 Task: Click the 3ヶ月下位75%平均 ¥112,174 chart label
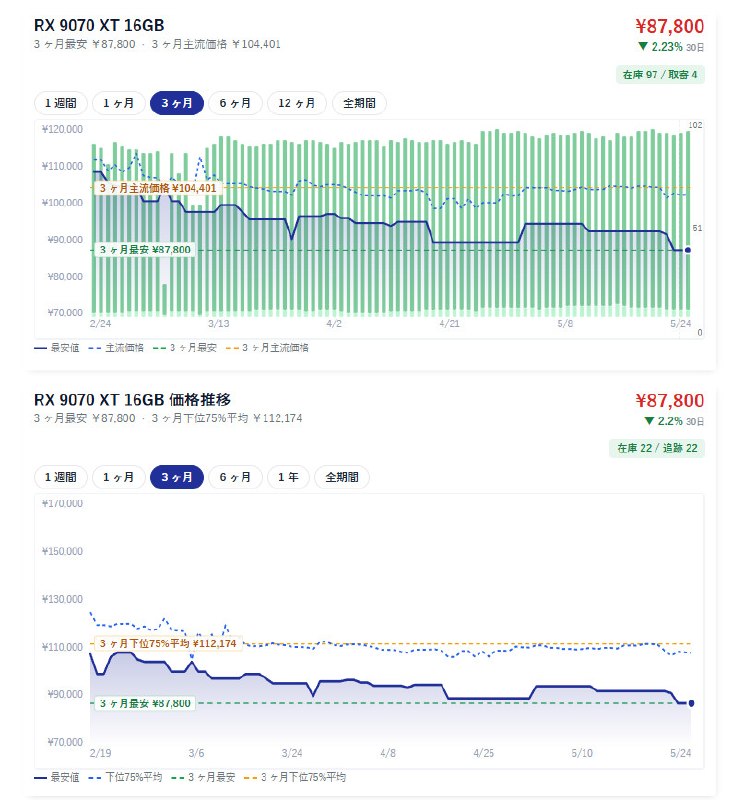168,643
